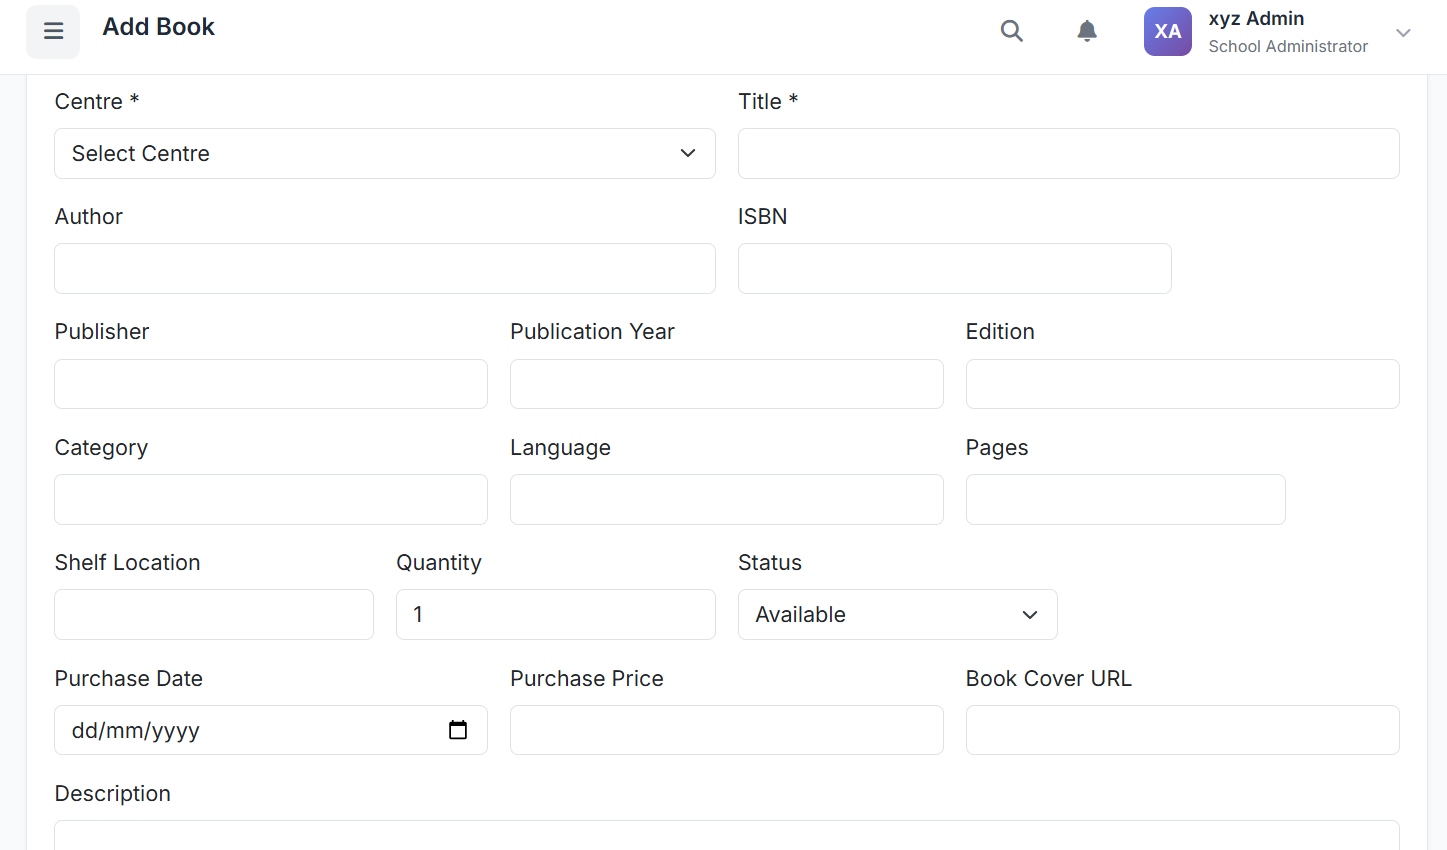
Task: Select the Quantity field
Action: point(555,615)
